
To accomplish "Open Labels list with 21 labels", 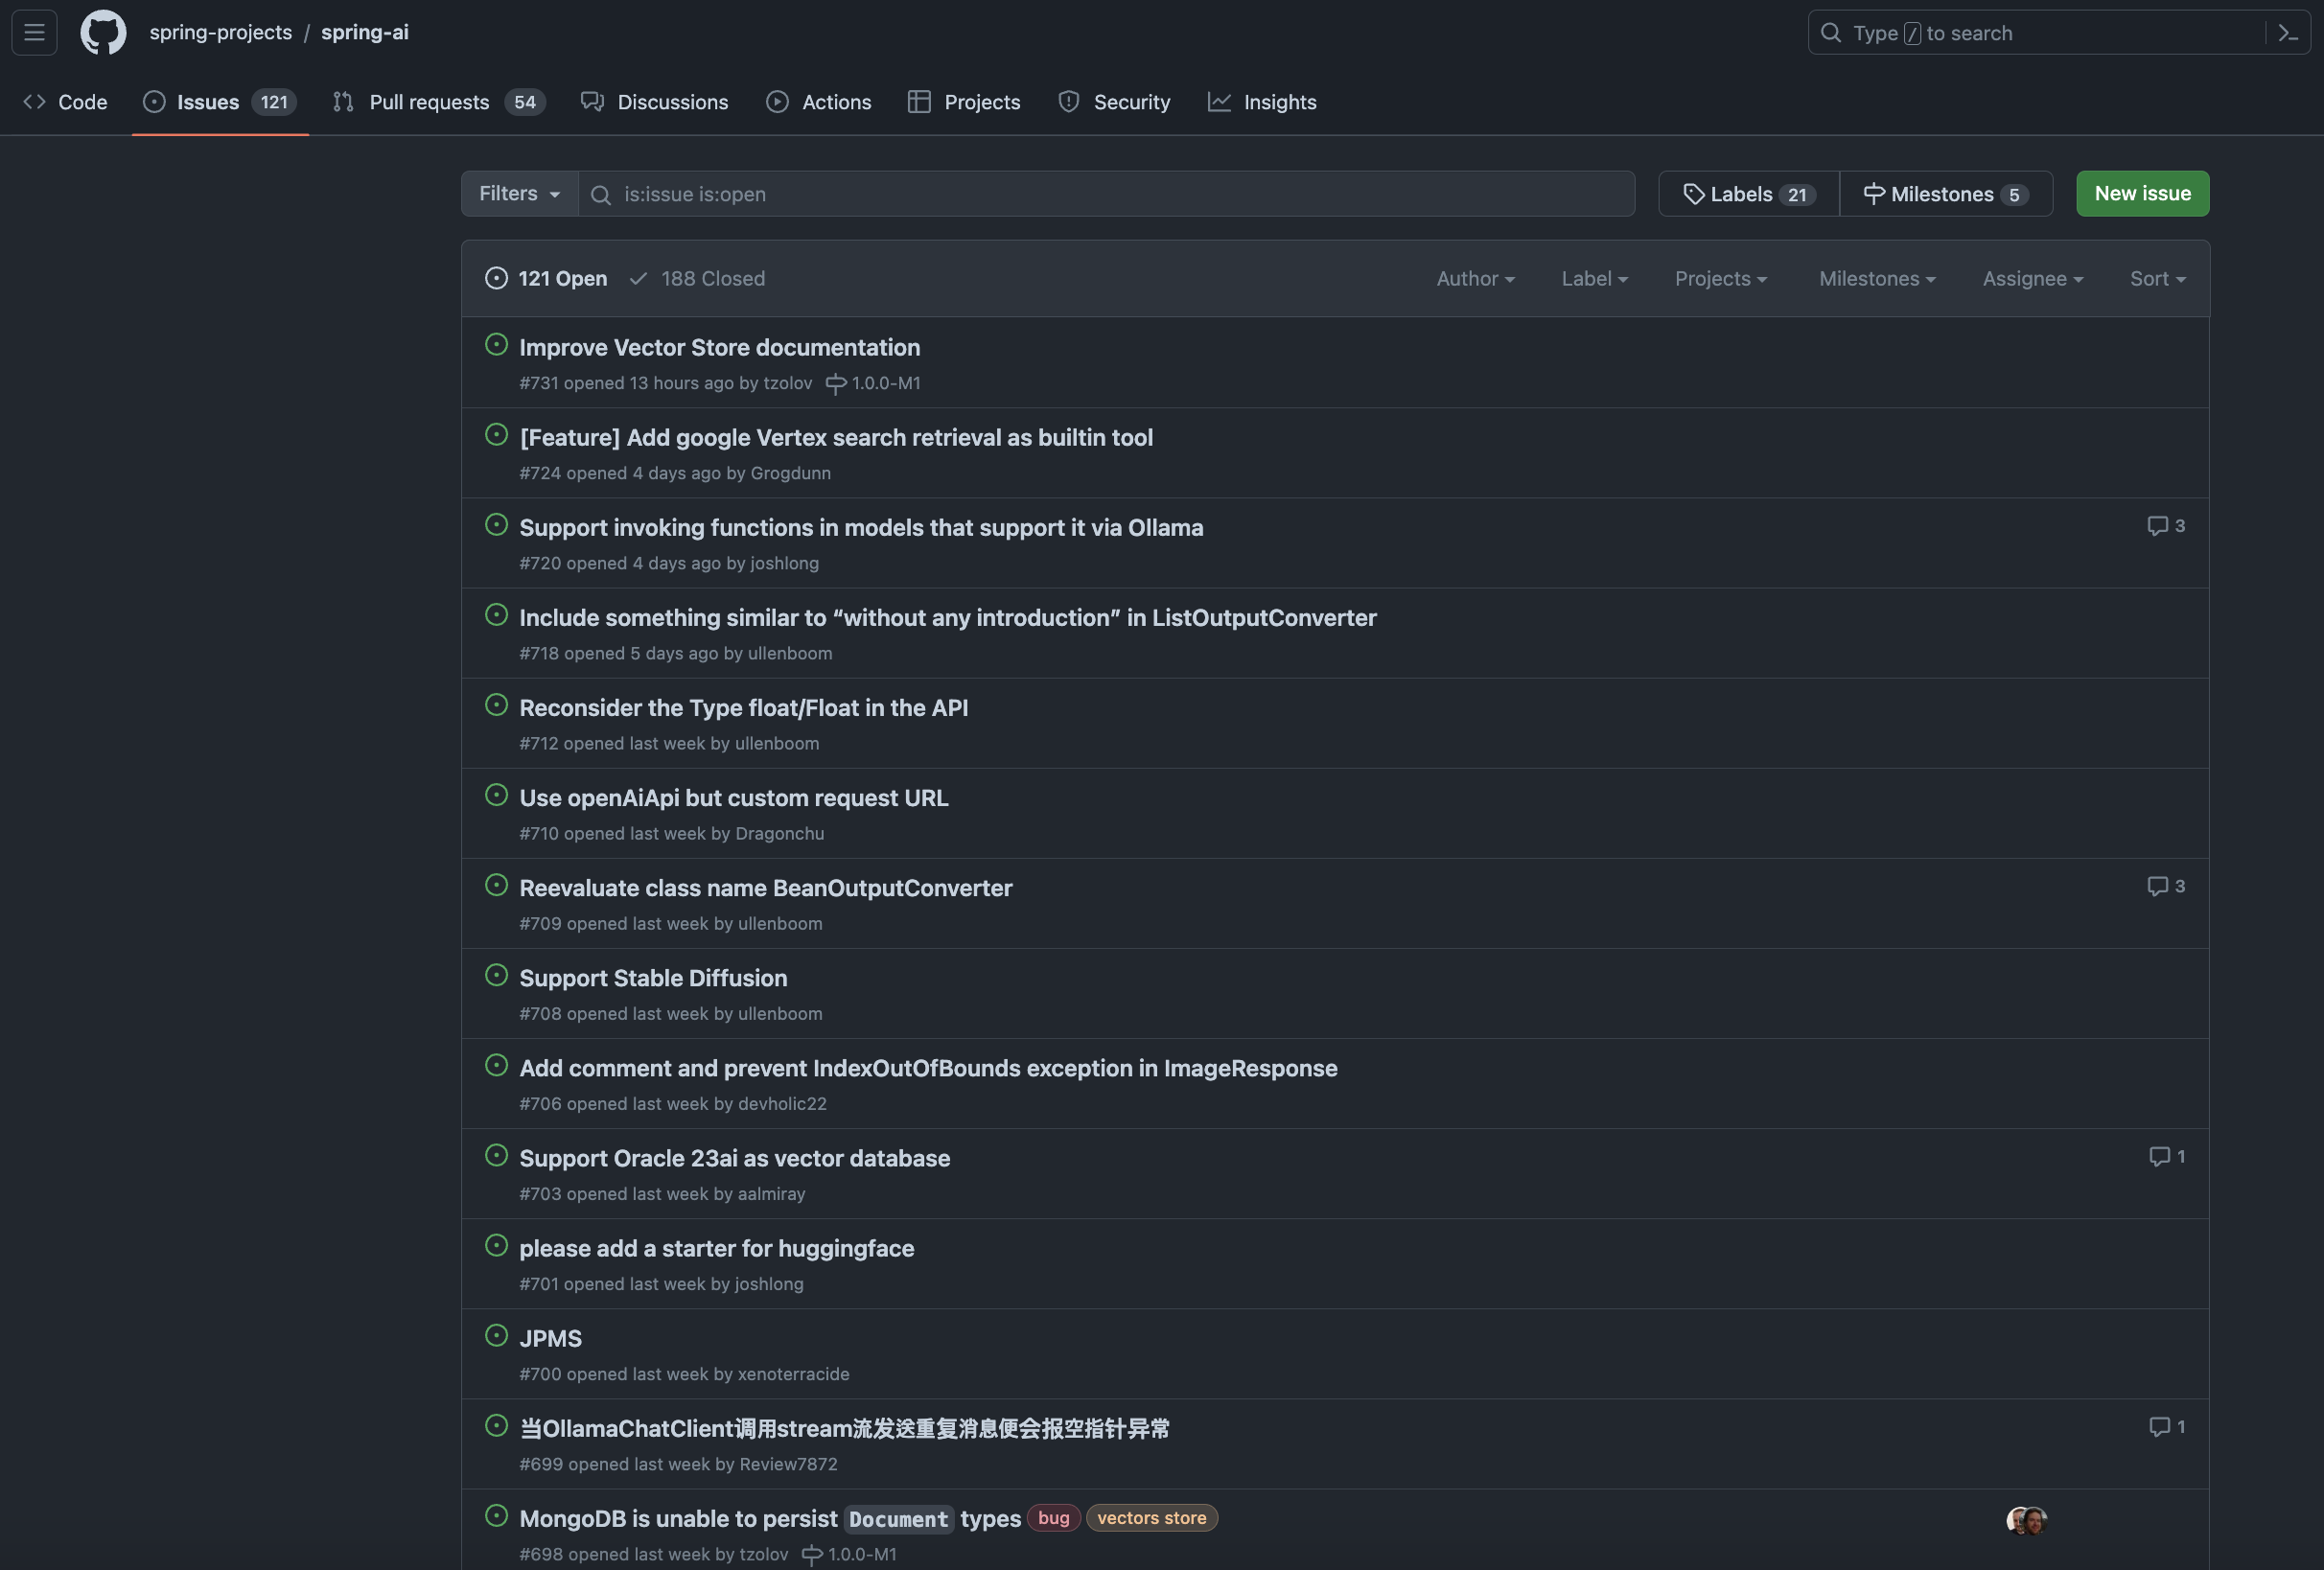I will tap(1748, 194).
